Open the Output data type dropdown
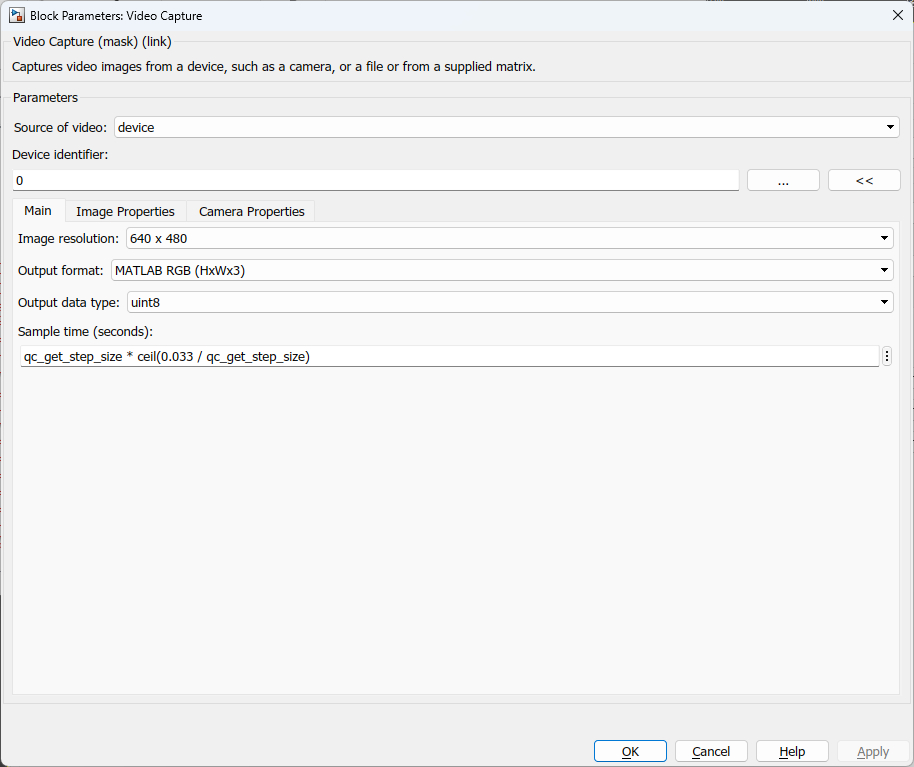 coord(883,302)
